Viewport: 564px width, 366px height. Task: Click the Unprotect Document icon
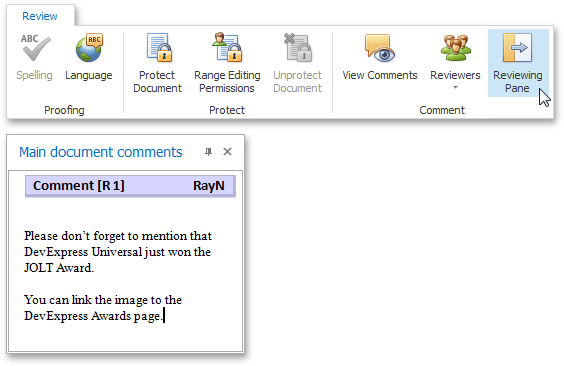[x=298, y=47]
